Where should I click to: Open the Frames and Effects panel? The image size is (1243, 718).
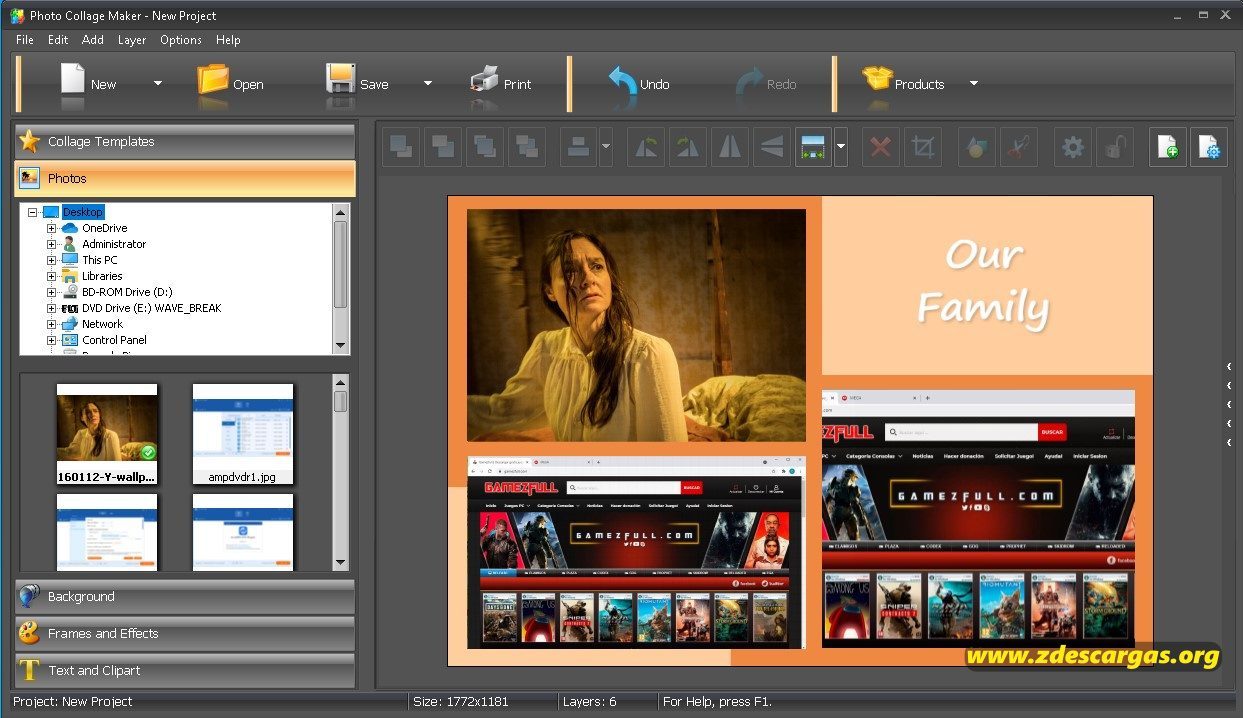pyautogui.click(x=185, y=633)
